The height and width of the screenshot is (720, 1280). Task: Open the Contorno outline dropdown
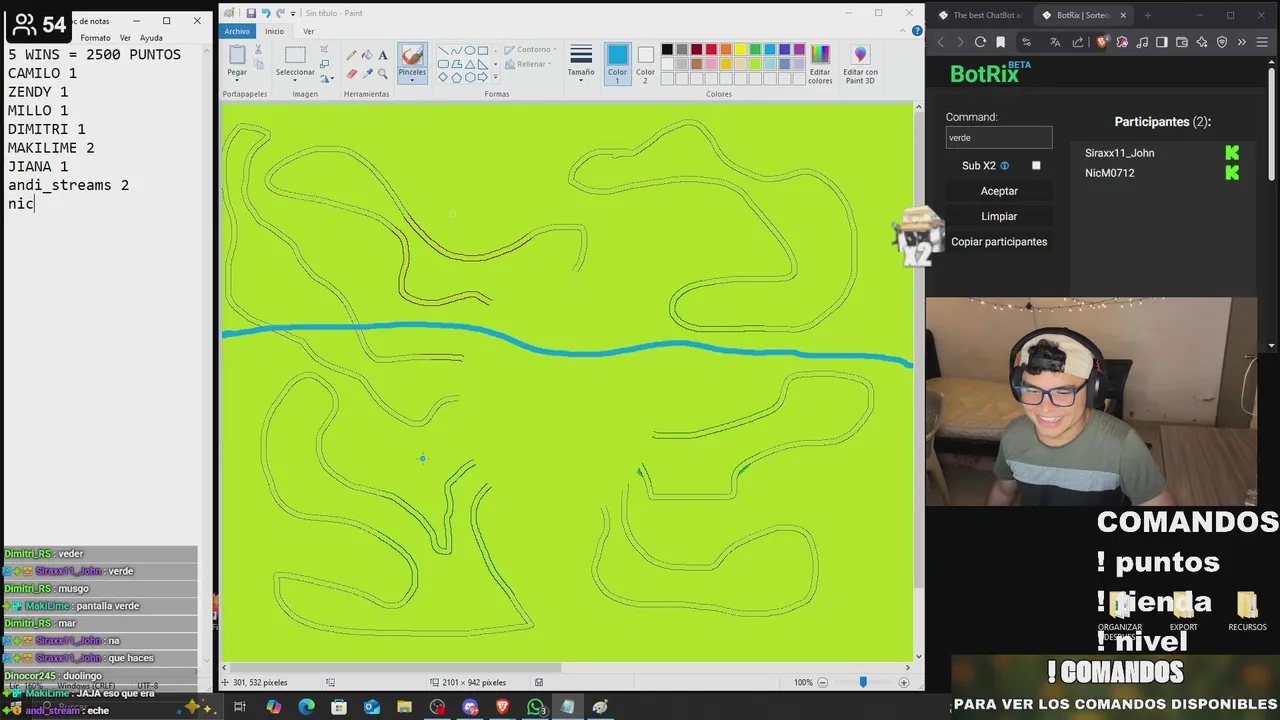[x=531, y=49]
